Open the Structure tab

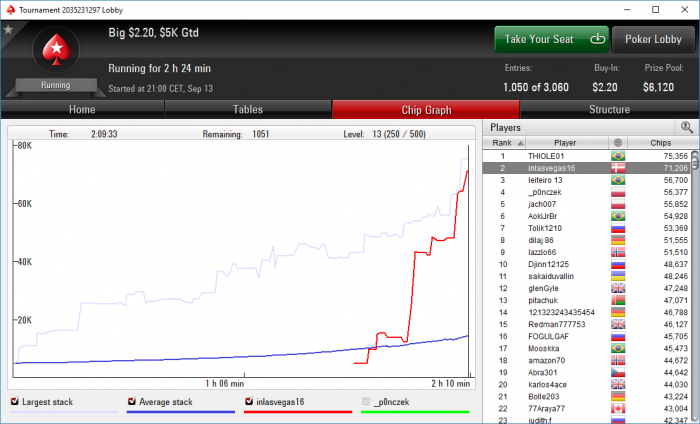[609, 109]
